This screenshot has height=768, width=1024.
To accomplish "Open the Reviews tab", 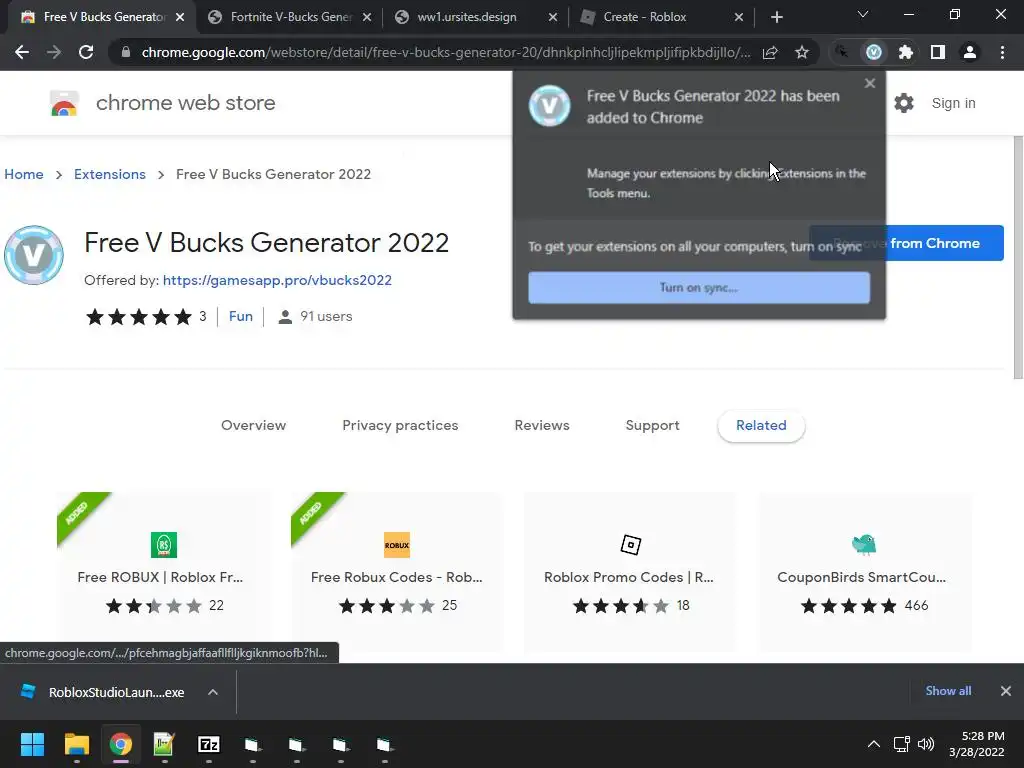I will tap(542, 425).
